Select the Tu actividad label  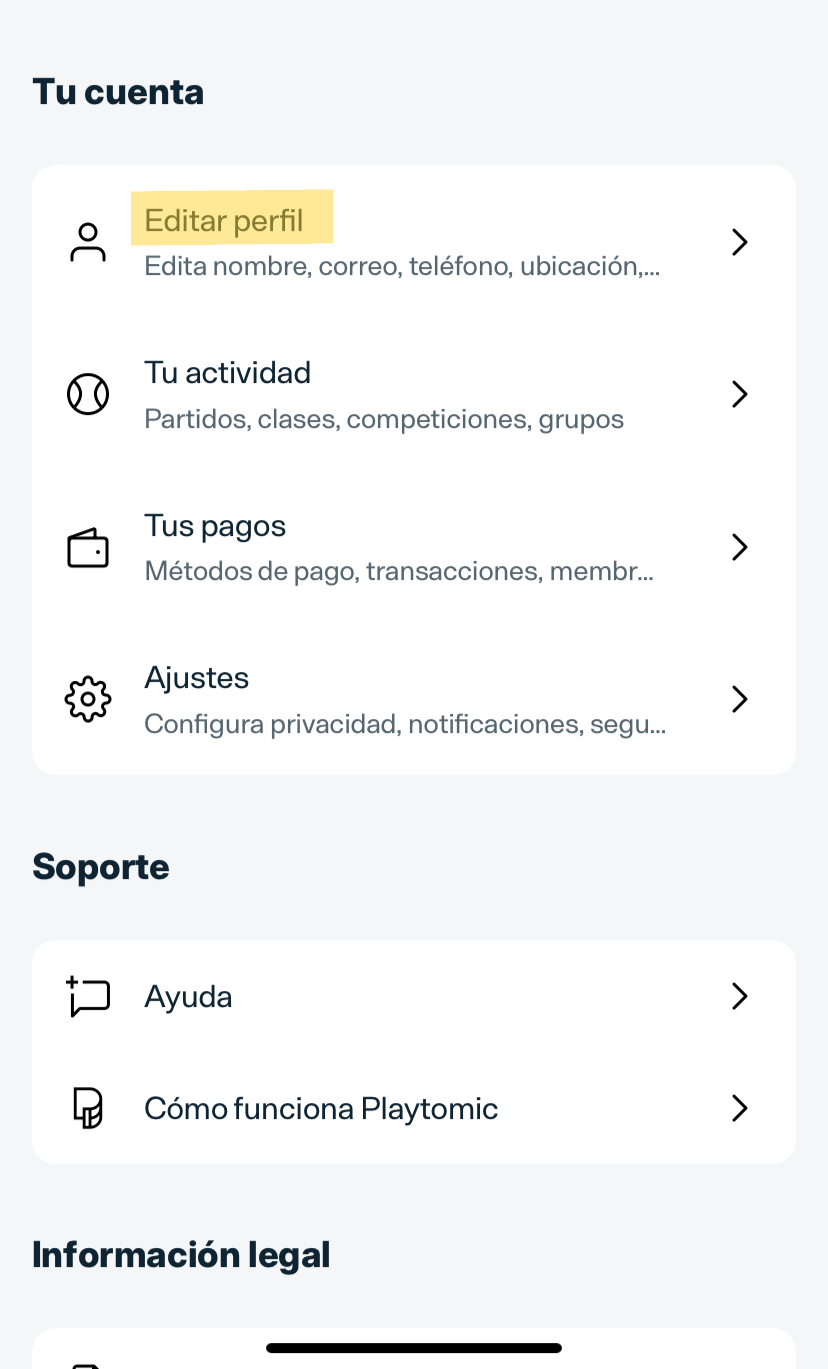click(228, 373)
